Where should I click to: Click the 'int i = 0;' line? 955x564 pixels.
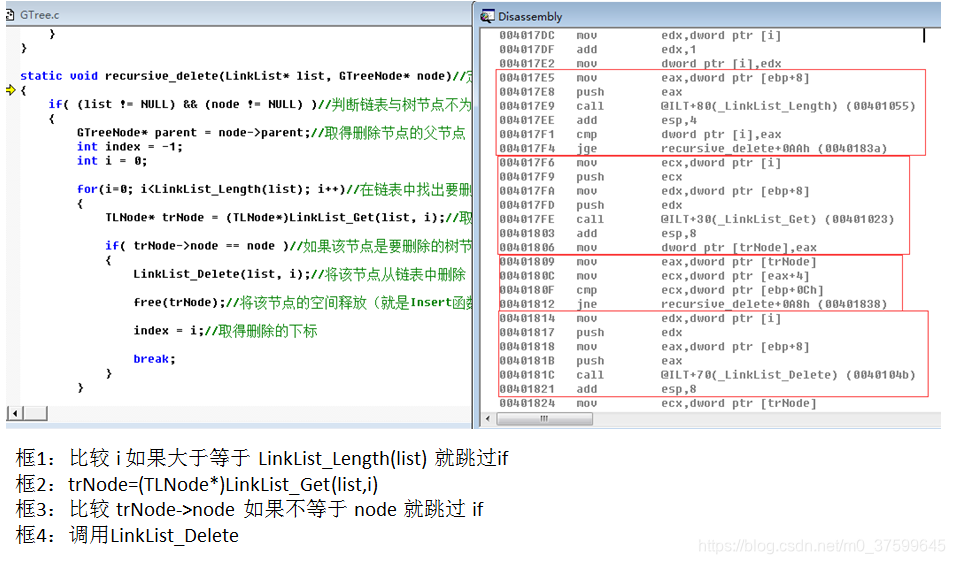pos(112,161)
